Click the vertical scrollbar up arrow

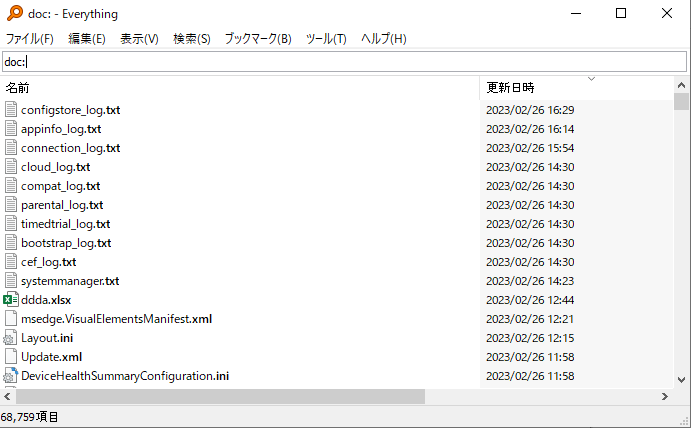(x=681, y=85)
